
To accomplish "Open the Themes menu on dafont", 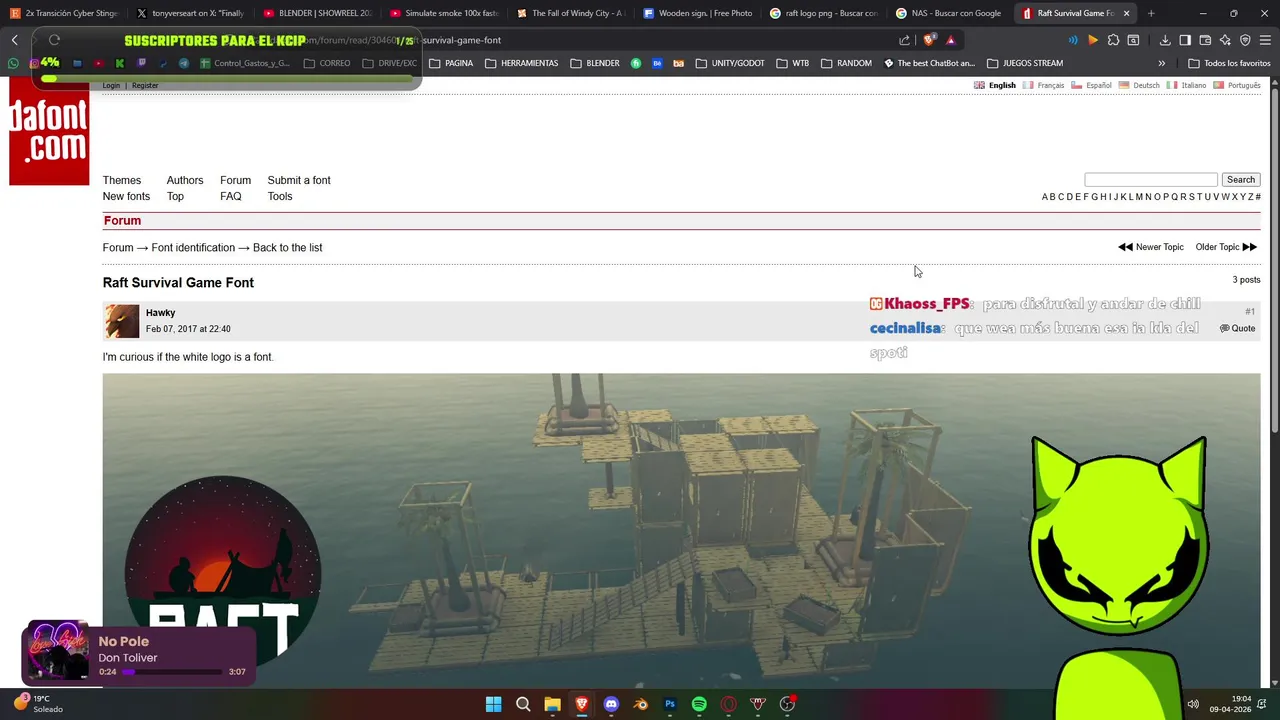I will 122,180.
